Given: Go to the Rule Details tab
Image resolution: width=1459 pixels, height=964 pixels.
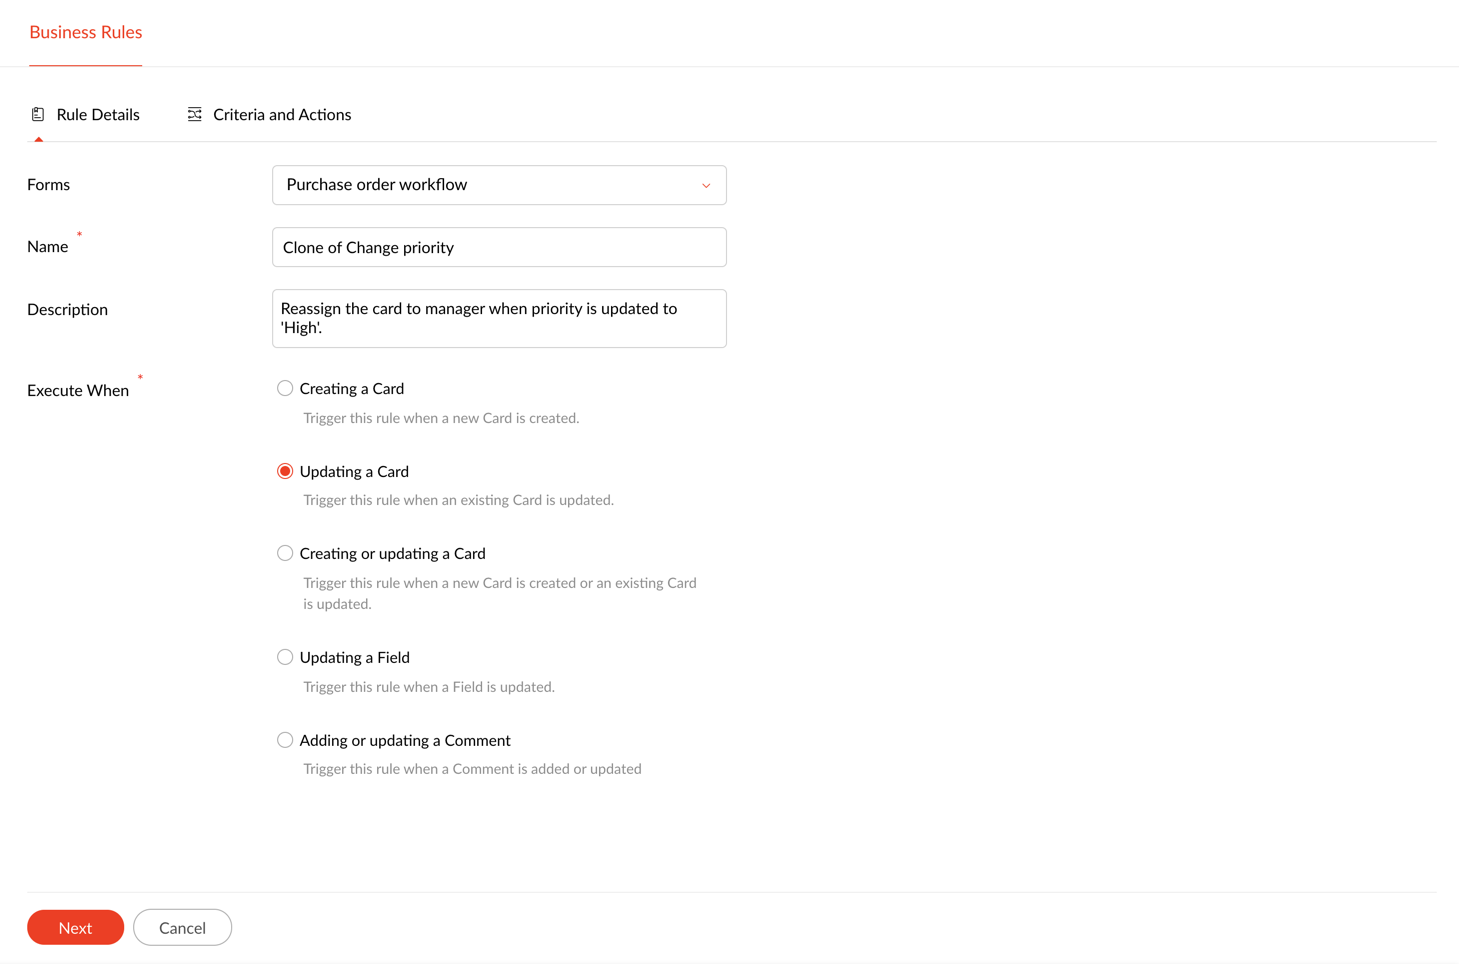Looking at the screenshot, I should pyautogui.click(x=98, y=115).
